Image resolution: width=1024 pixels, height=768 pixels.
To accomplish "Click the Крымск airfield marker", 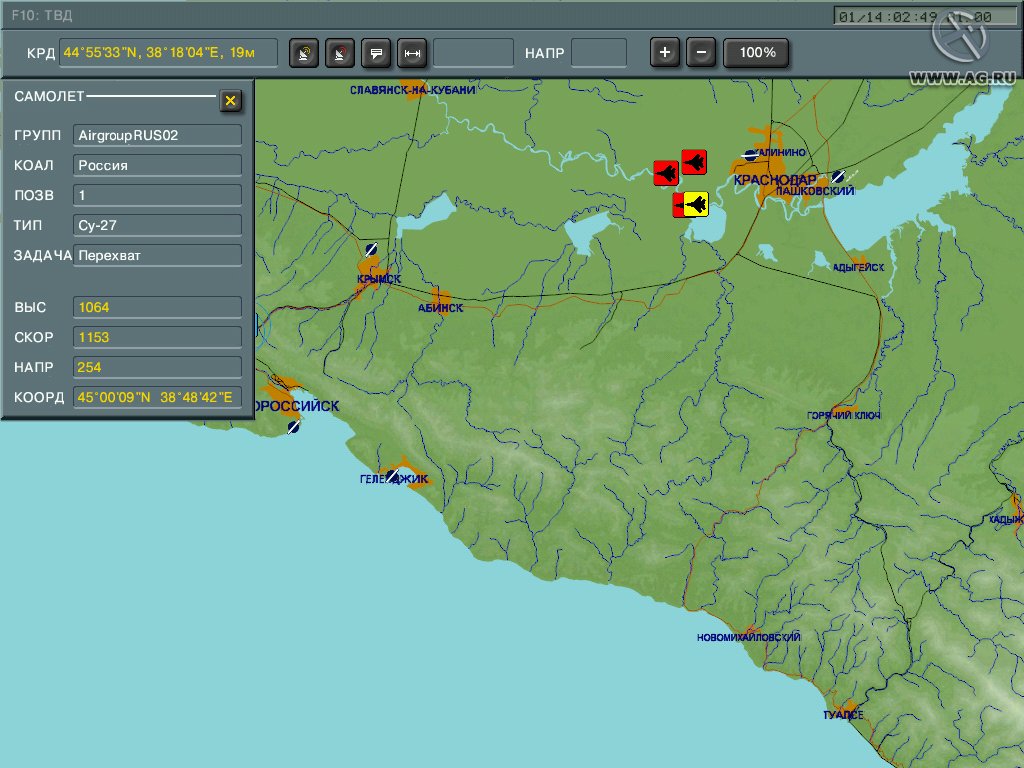I will (x=371, y=249).
